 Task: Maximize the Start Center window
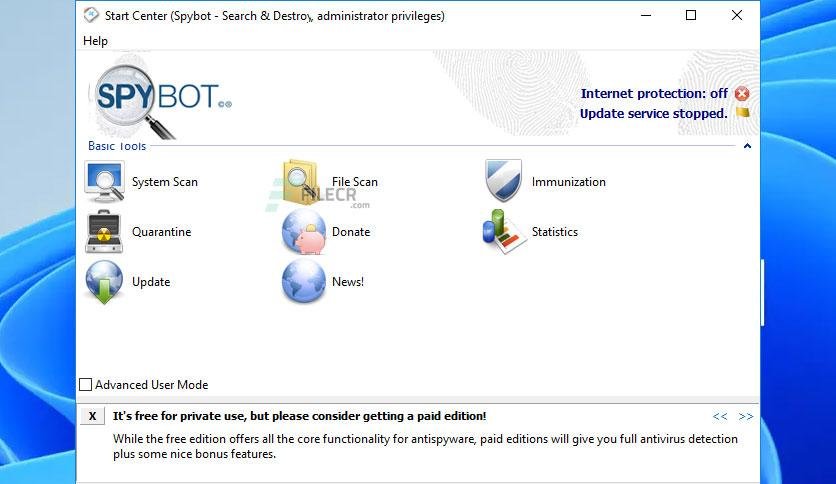tap(691, 15)
